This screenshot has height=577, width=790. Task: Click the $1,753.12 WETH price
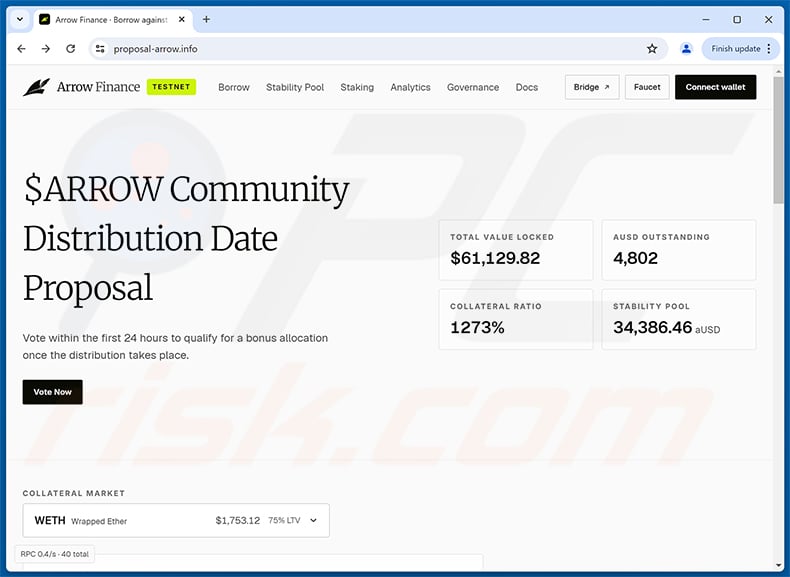238,521
